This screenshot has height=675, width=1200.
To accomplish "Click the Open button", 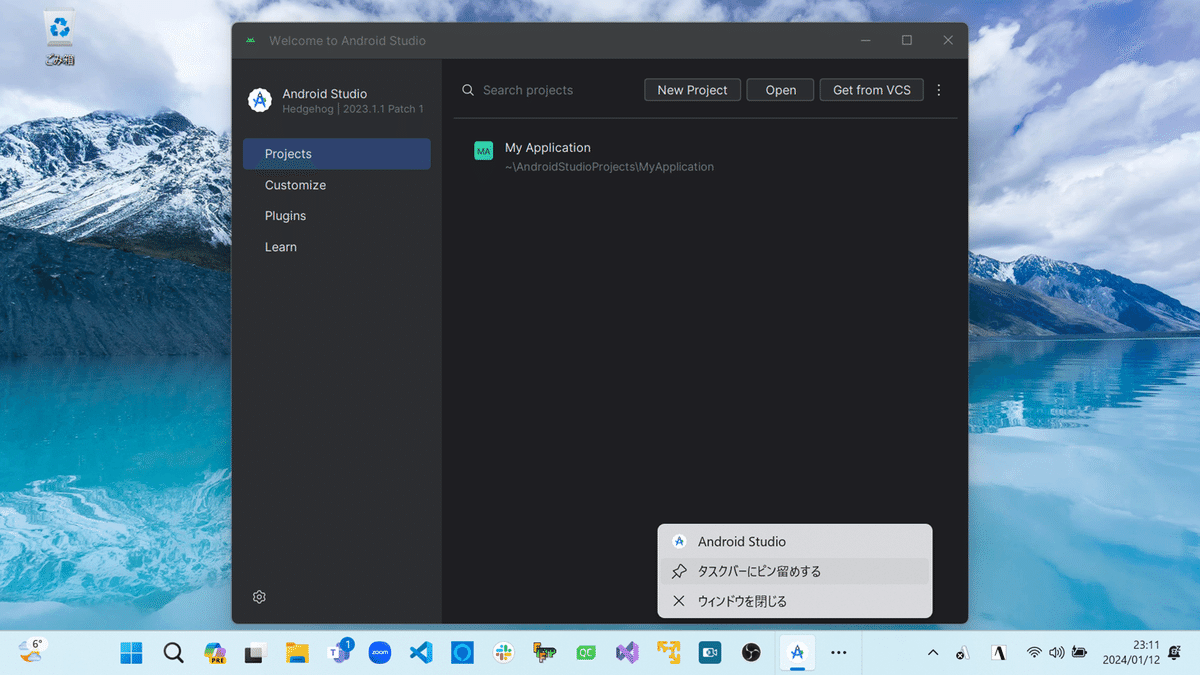I will pos(781,90).
